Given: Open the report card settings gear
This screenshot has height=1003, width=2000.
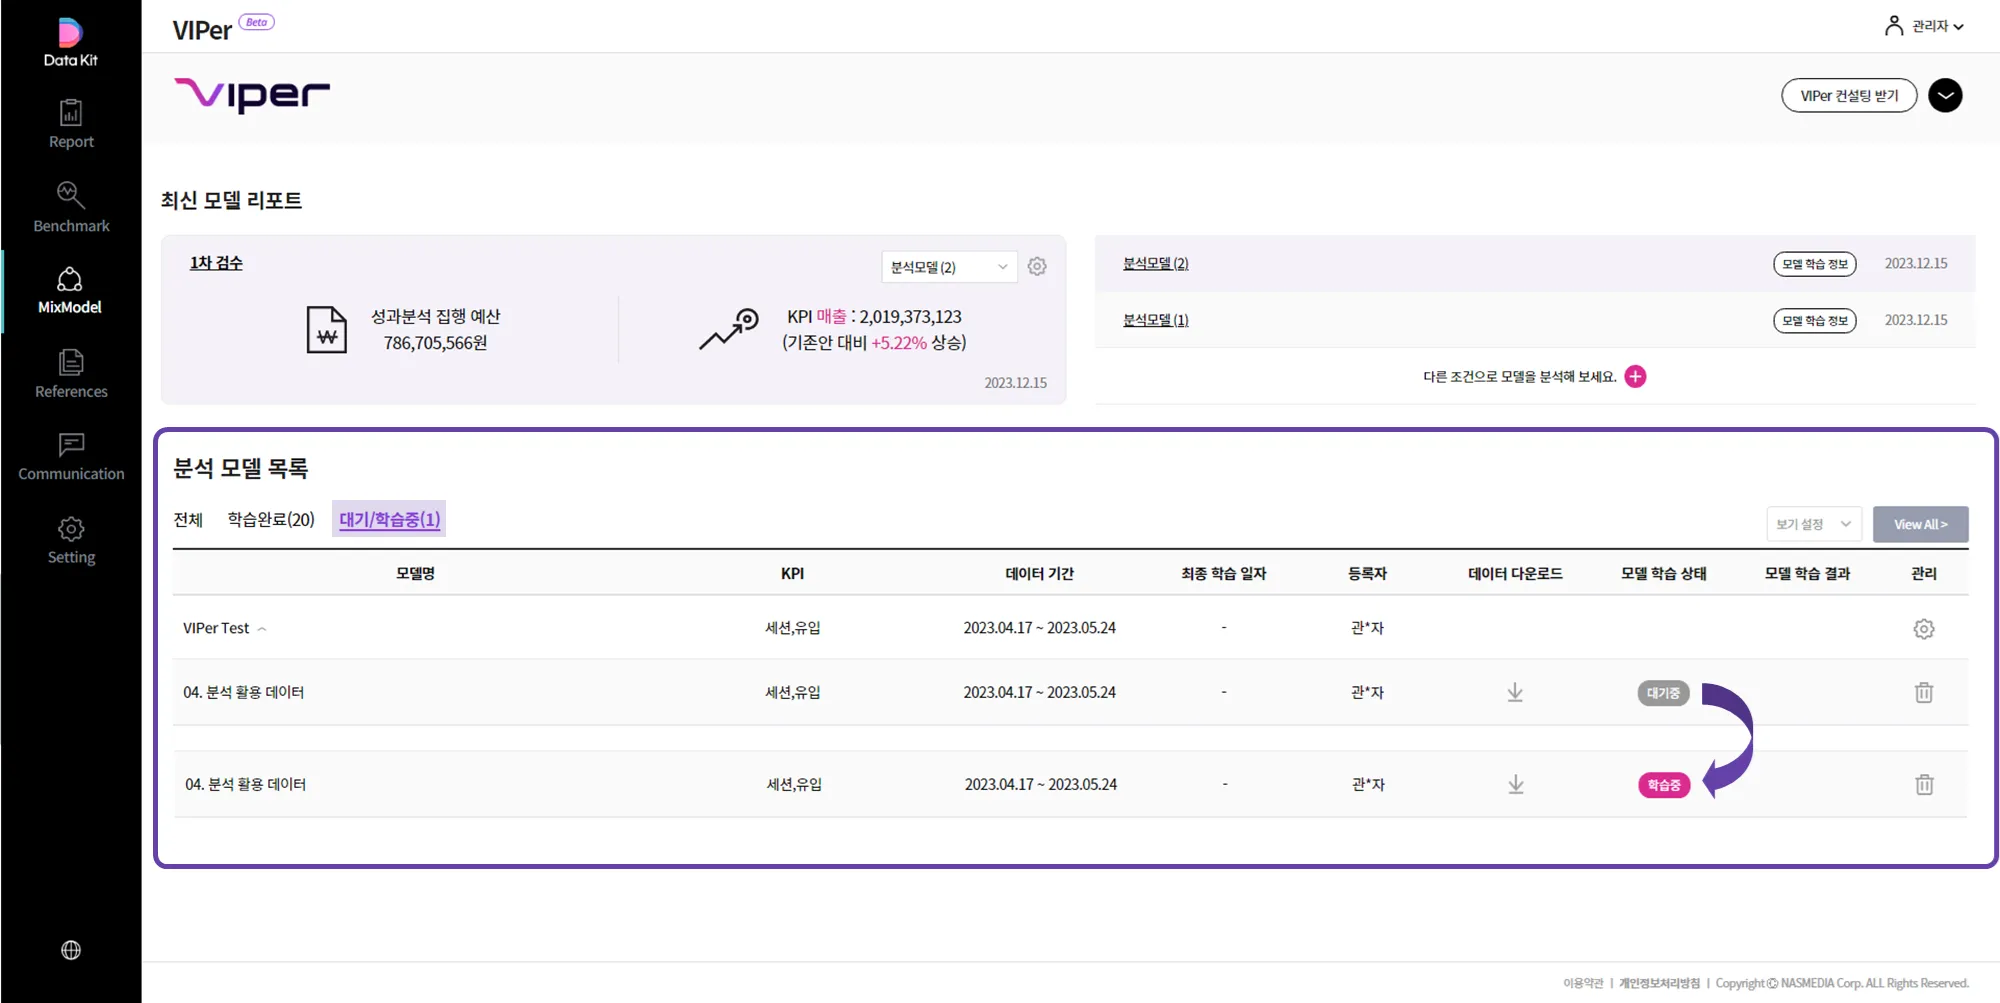Looking at the screenshot, I should point(1037,267).
